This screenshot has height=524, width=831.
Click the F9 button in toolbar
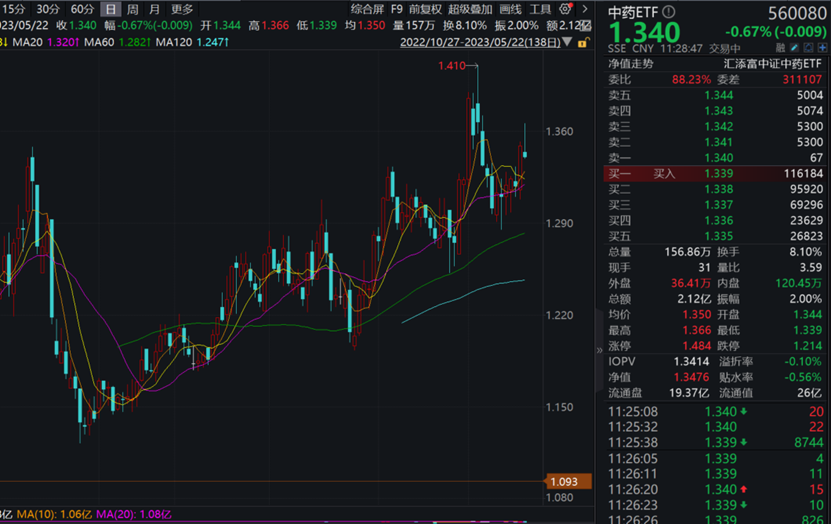[x=396, y=9]
